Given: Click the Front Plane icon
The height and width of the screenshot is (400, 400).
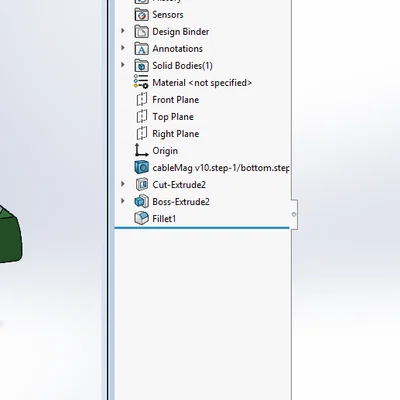Looking at the screenshot, I should point(142,99).
